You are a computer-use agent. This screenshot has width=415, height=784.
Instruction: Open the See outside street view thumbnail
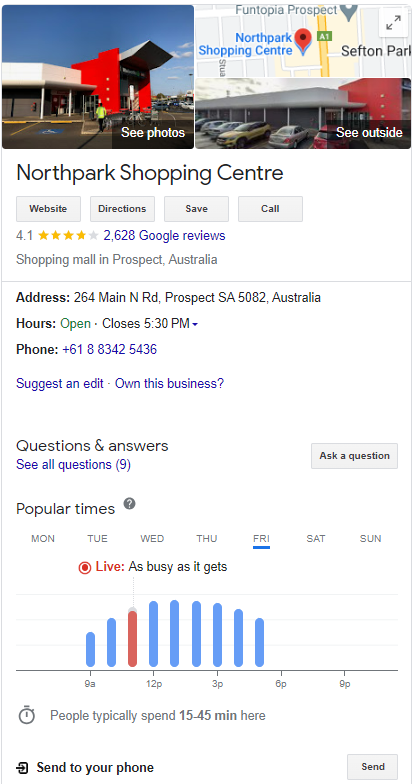[303, 114]
